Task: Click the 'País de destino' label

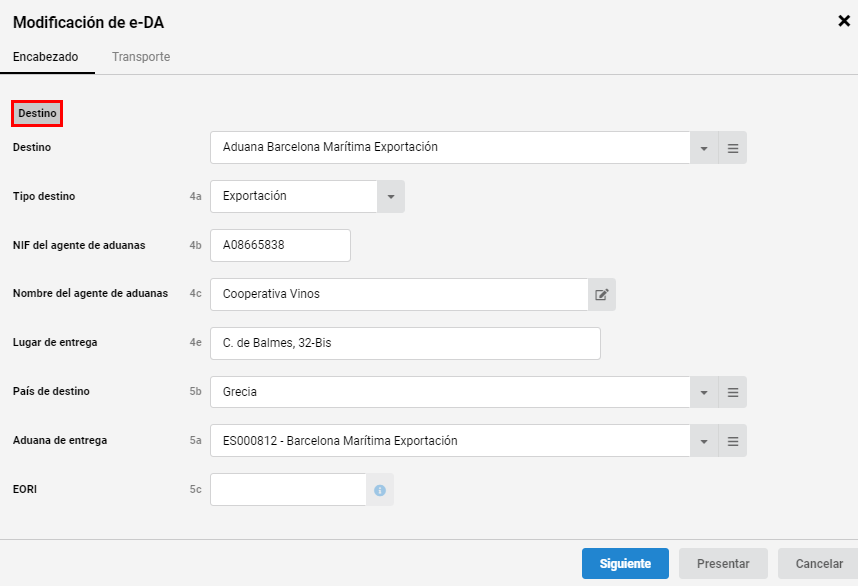Action: coord(51,391)
